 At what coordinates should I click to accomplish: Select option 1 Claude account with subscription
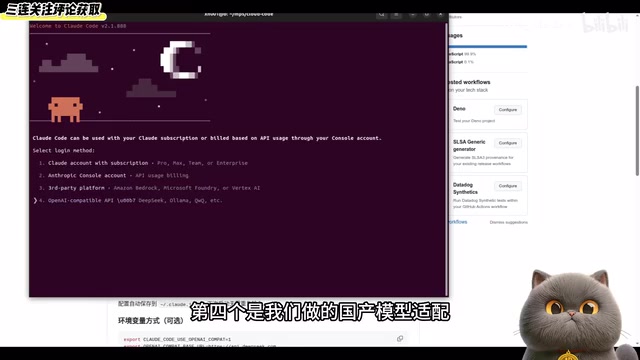(143, 163)
